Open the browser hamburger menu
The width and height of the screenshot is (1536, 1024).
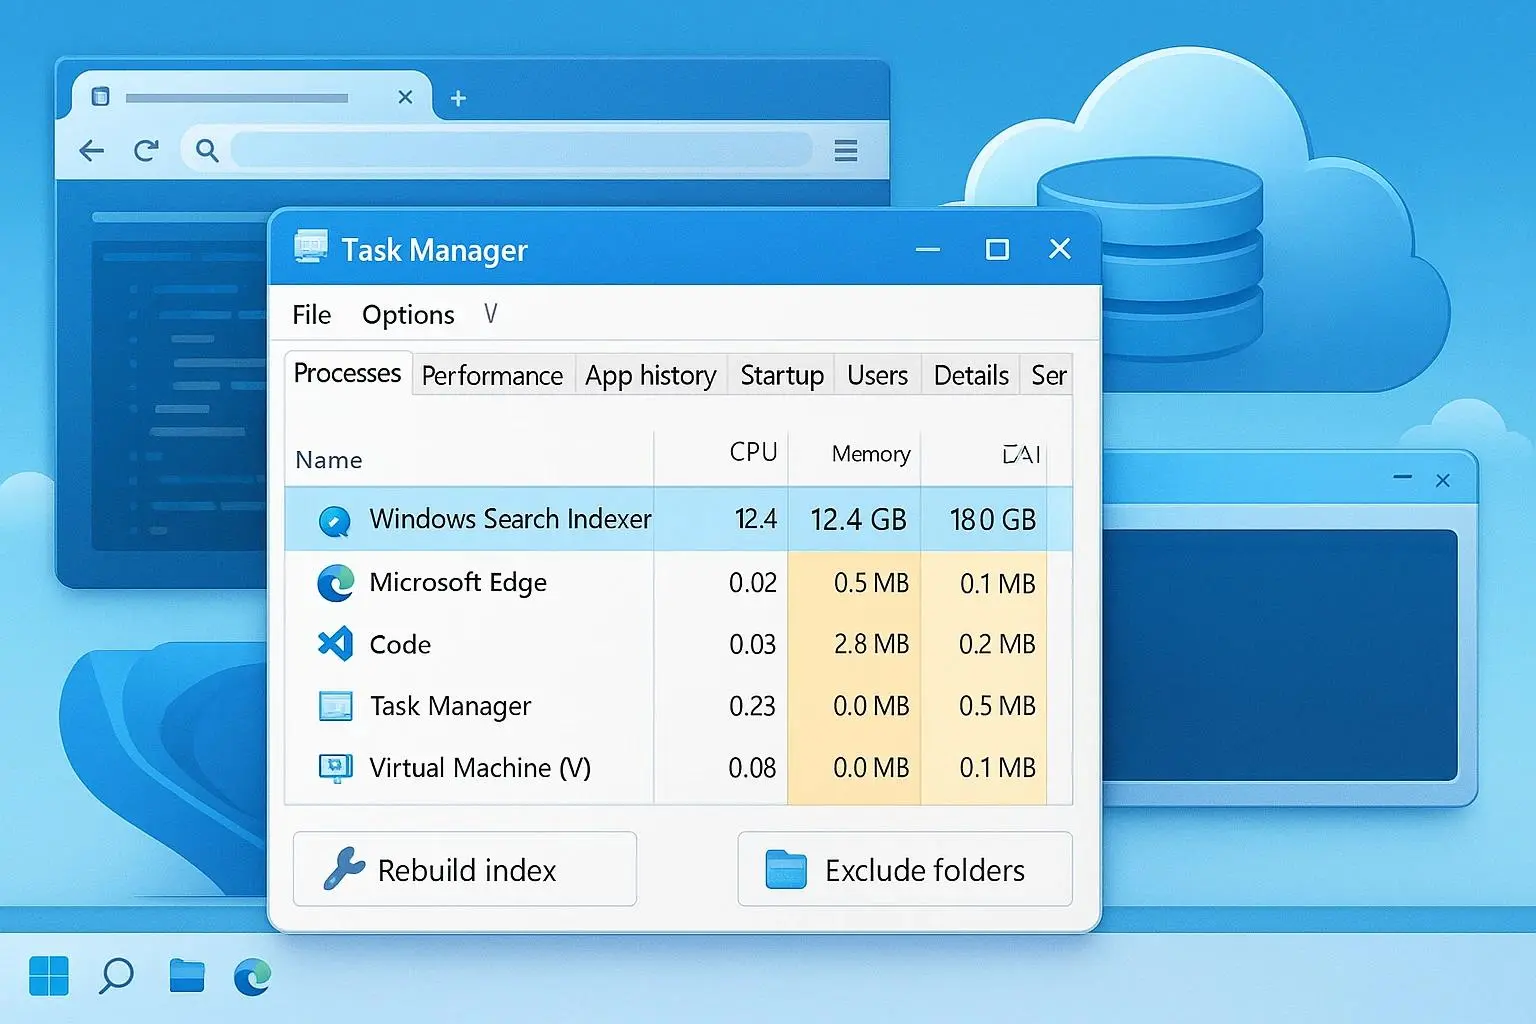[x=846, y=151]
